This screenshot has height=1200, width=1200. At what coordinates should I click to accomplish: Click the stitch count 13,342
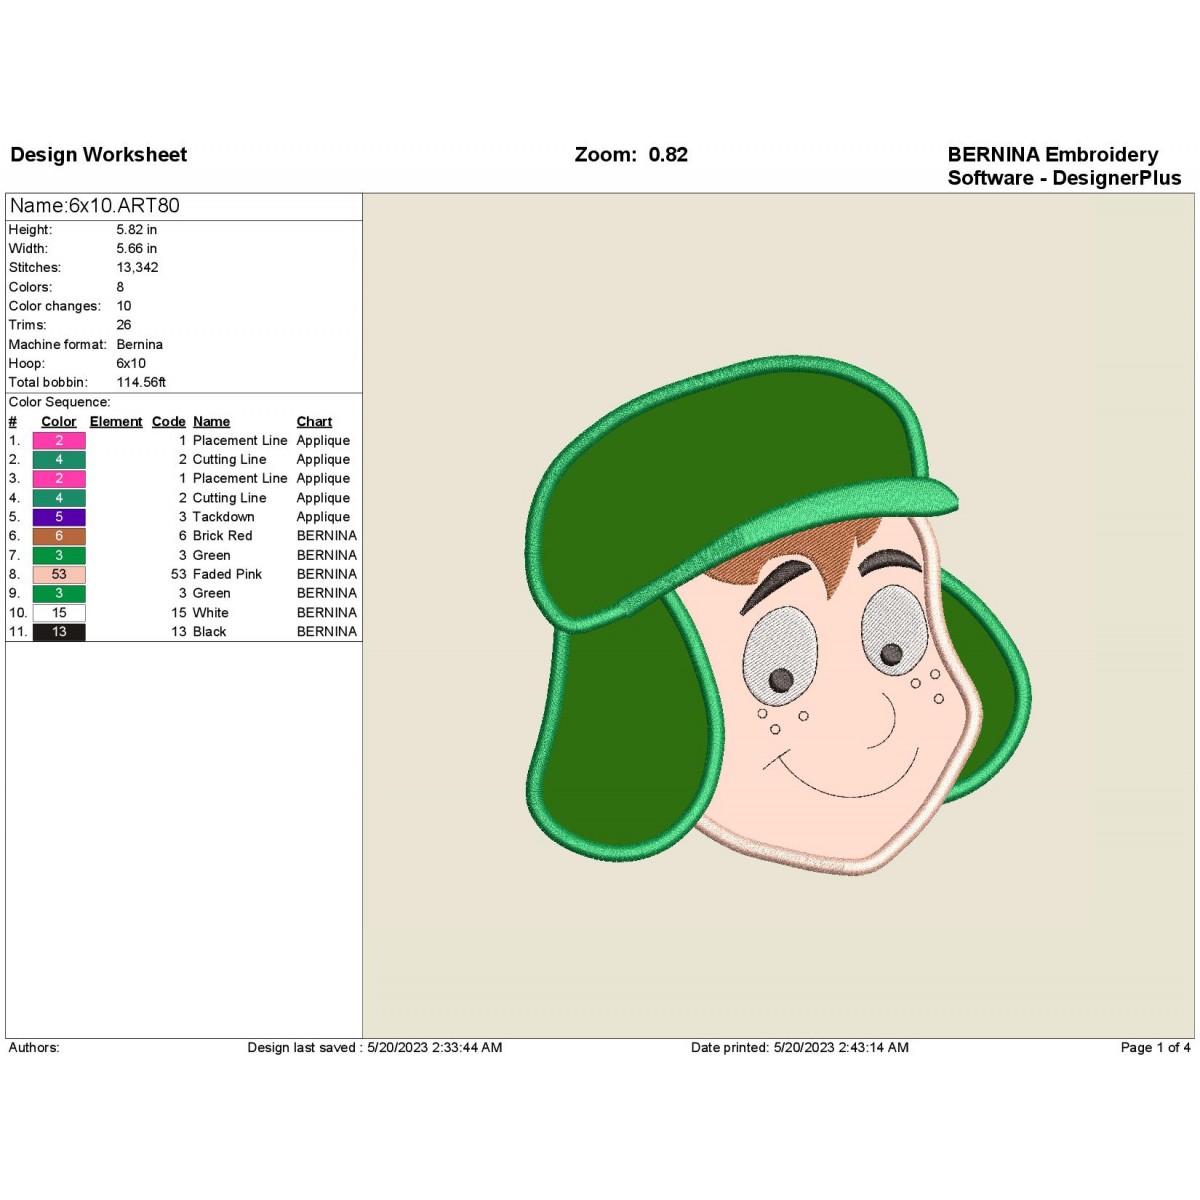[138, 268]
